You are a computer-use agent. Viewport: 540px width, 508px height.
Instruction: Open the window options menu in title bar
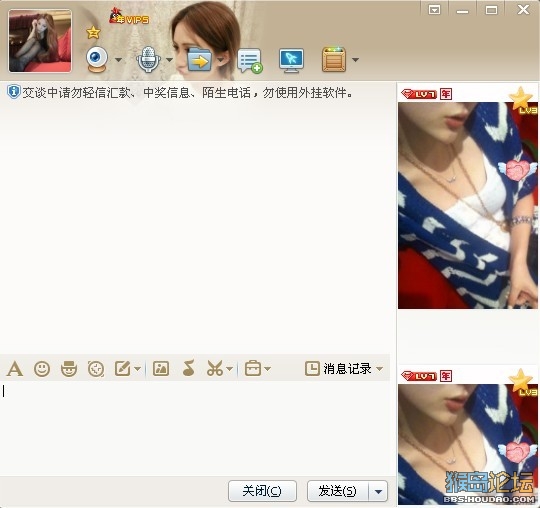click(x=434, y=10)
